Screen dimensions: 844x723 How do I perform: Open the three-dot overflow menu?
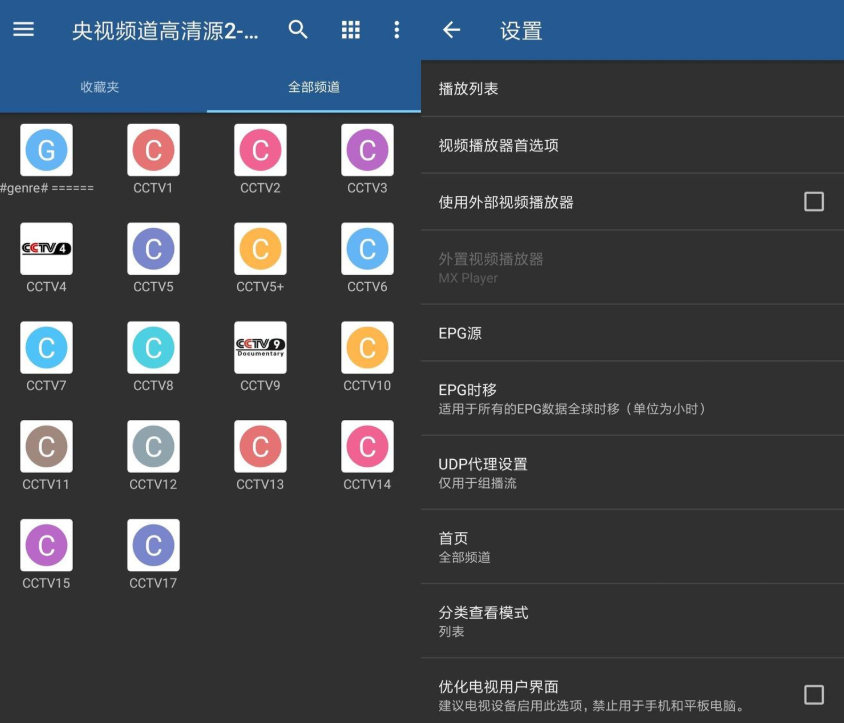[x=397, y=30]
